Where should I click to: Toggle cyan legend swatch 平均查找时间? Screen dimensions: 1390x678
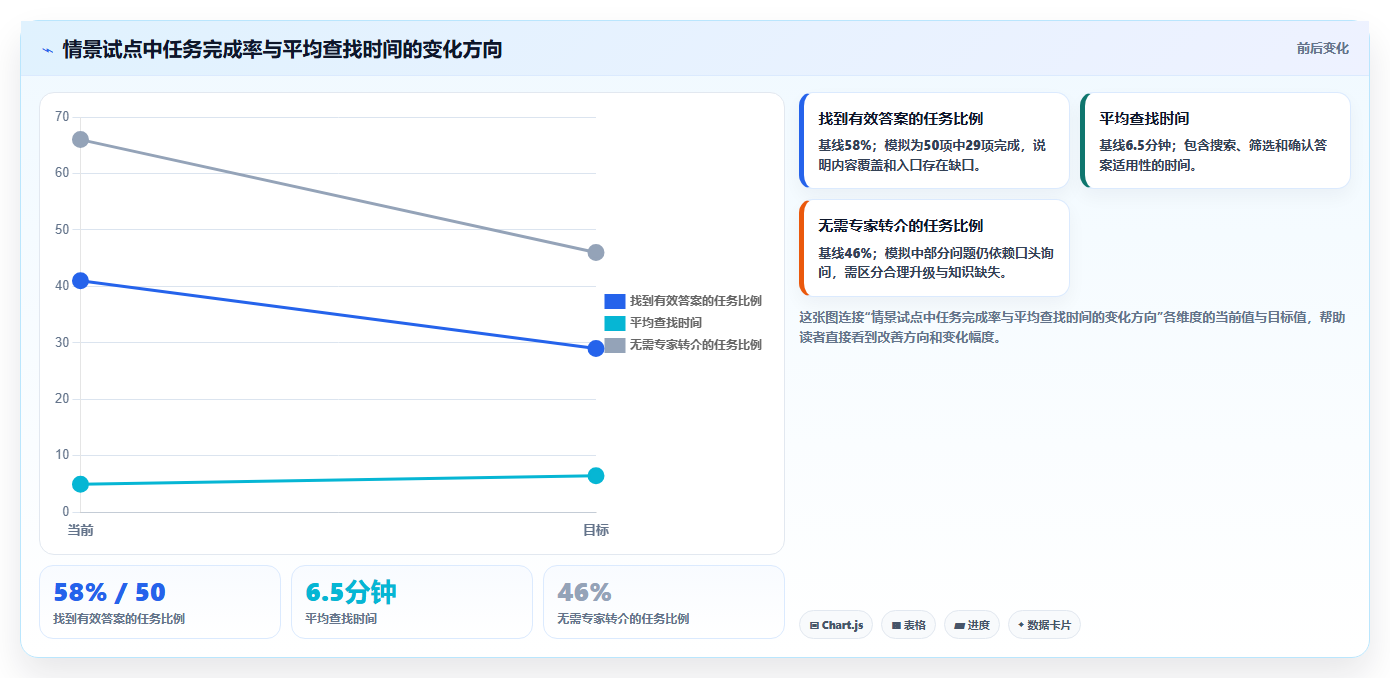coord(615,323)
